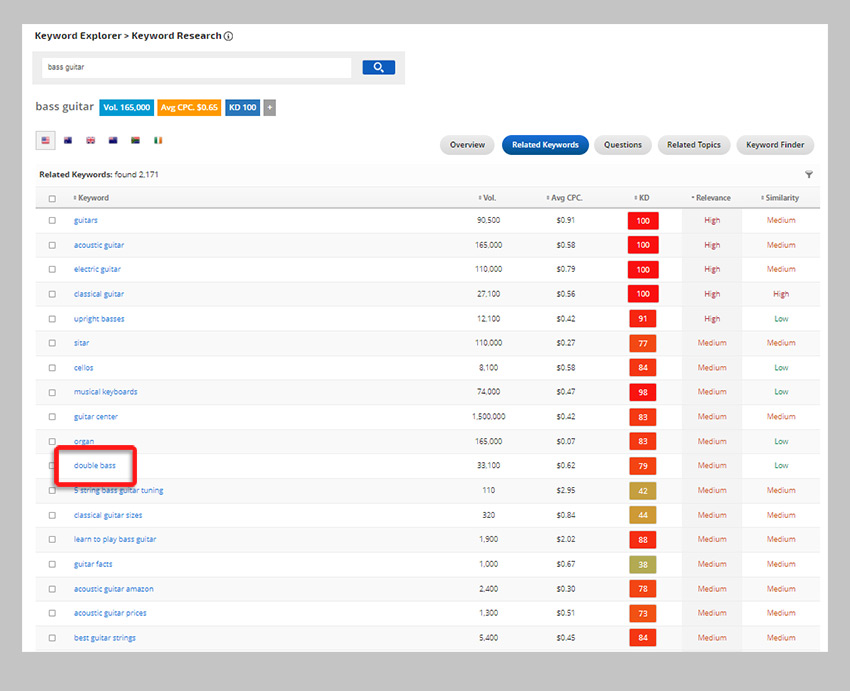Click the blue magnifier search button
Screen dimensions: 850x691
pyautogui.click(x=378, y=68)
